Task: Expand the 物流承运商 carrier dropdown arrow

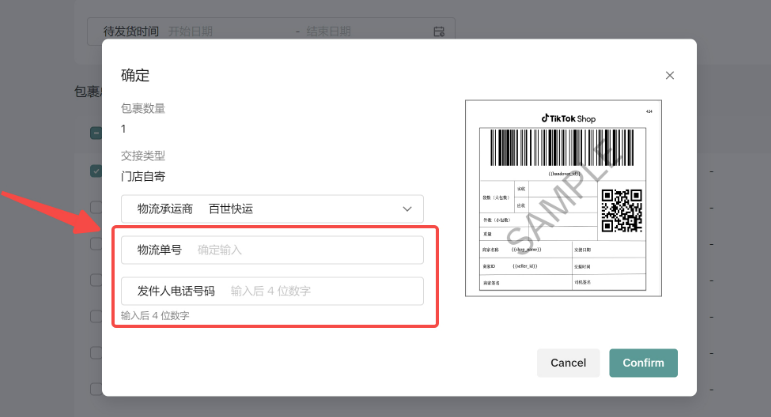Action: pos(407,209)
